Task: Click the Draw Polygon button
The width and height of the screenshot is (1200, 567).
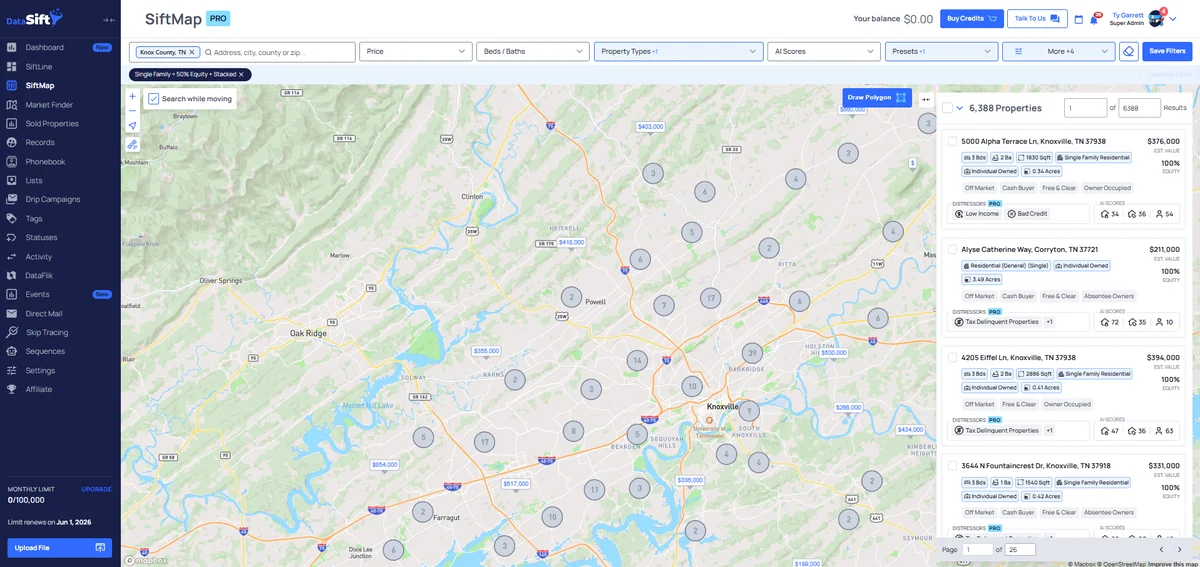Action: (x=877, y=98)
